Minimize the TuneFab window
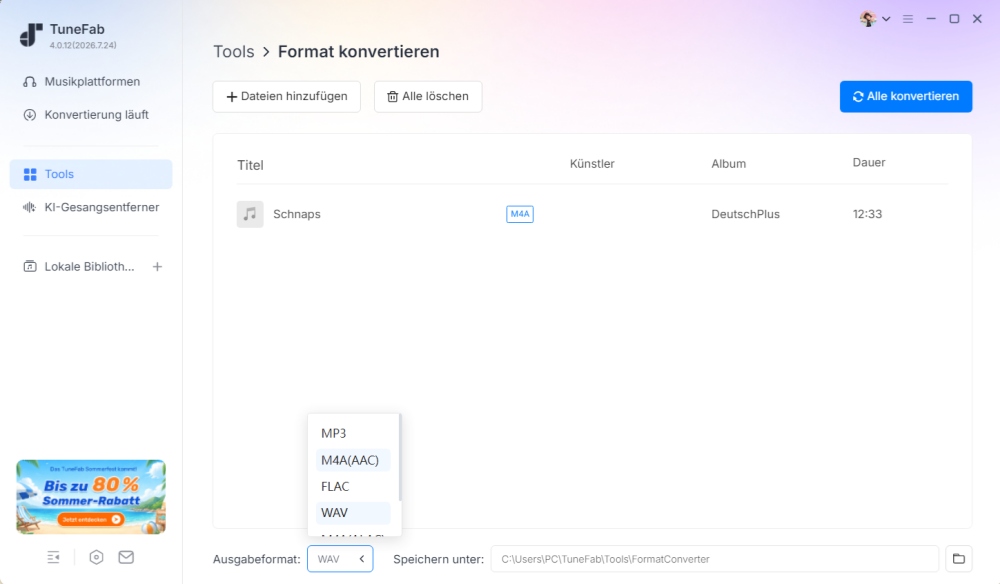Viewport: 1000px width, 584px height. point(931,19)
